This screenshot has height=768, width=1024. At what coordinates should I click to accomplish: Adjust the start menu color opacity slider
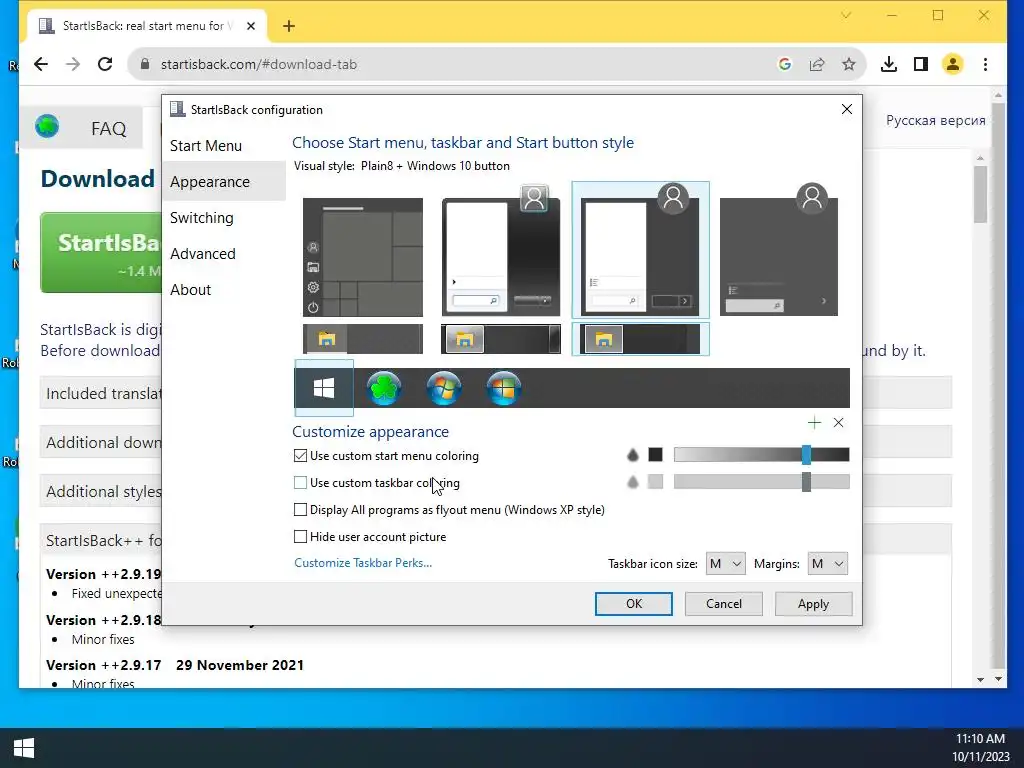coord(761,455)
